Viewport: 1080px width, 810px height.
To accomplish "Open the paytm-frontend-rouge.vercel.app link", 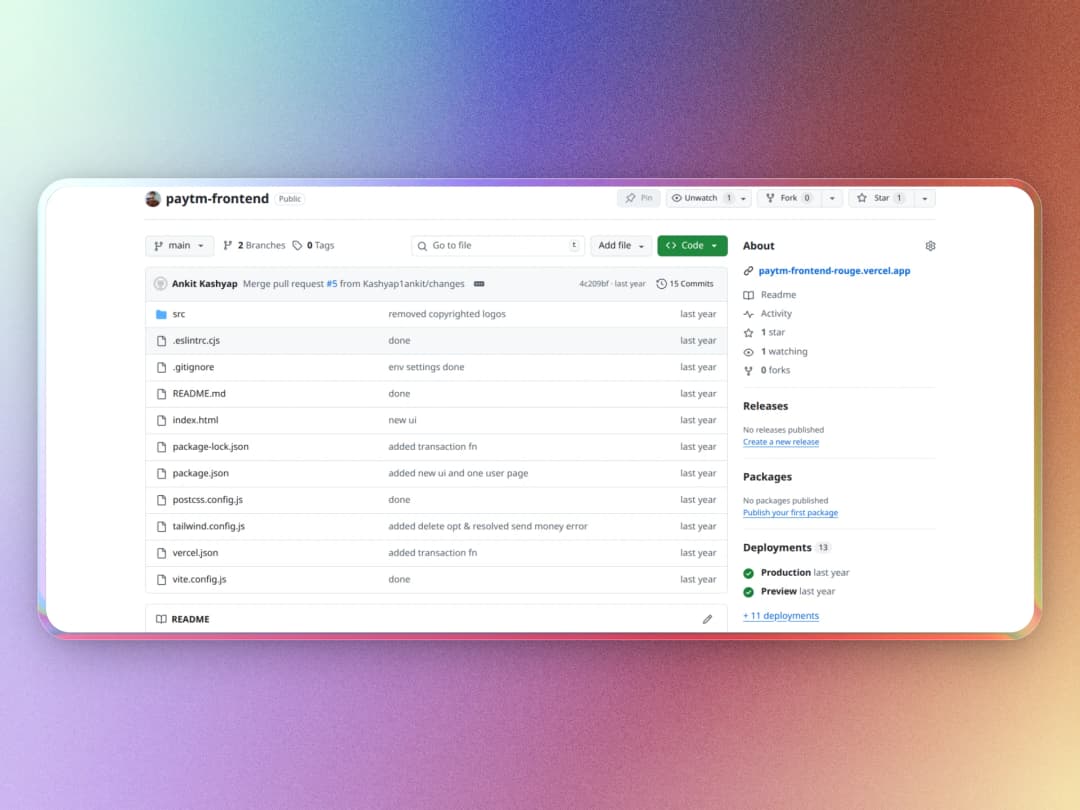I will tap(834, 271).
